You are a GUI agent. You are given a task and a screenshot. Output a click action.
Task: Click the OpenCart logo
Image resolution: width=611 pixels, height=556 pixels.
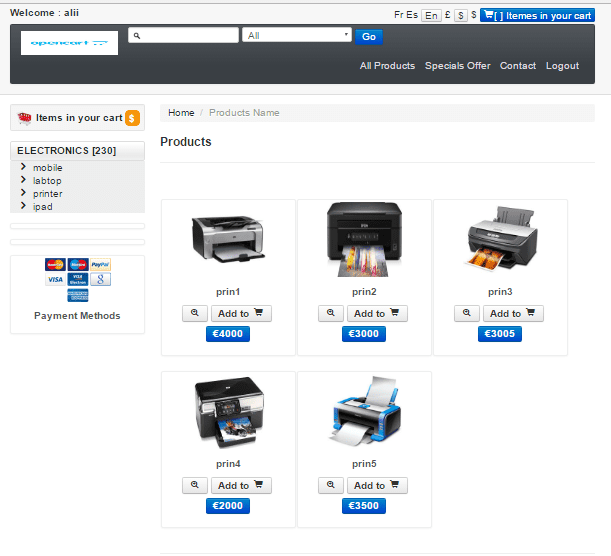pyautogui.click(x=69, y=43)
